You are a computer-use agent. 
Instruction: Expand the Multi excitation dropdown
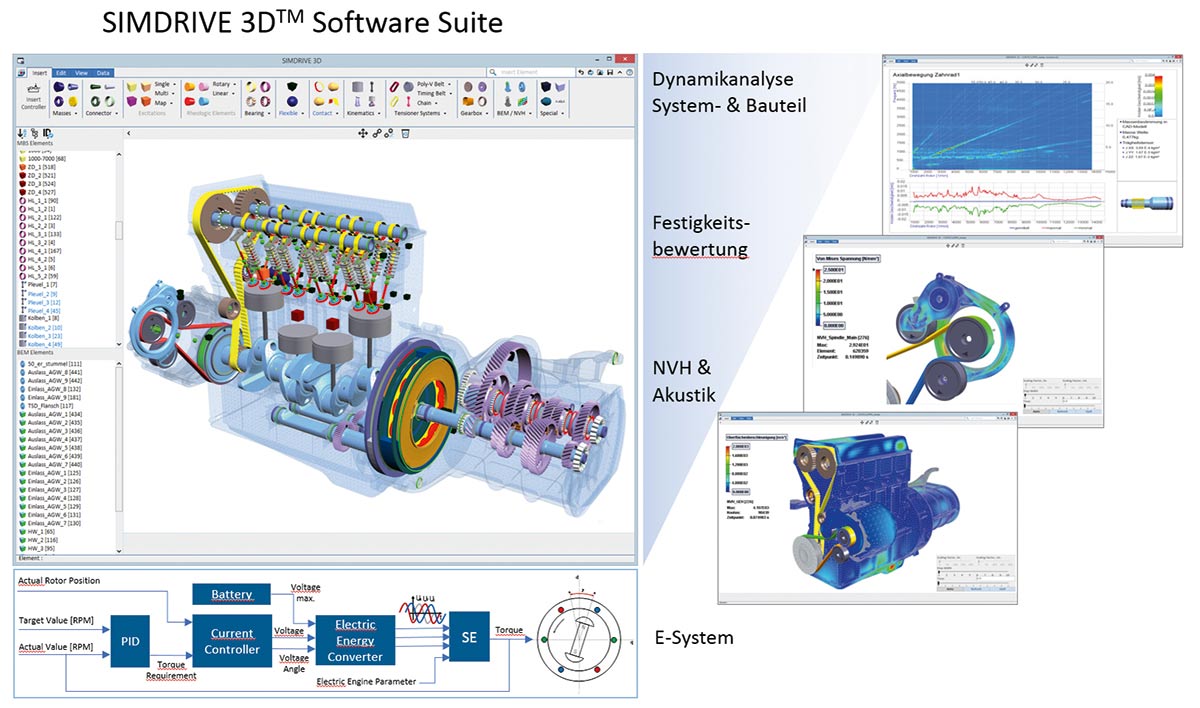point(165,93)
